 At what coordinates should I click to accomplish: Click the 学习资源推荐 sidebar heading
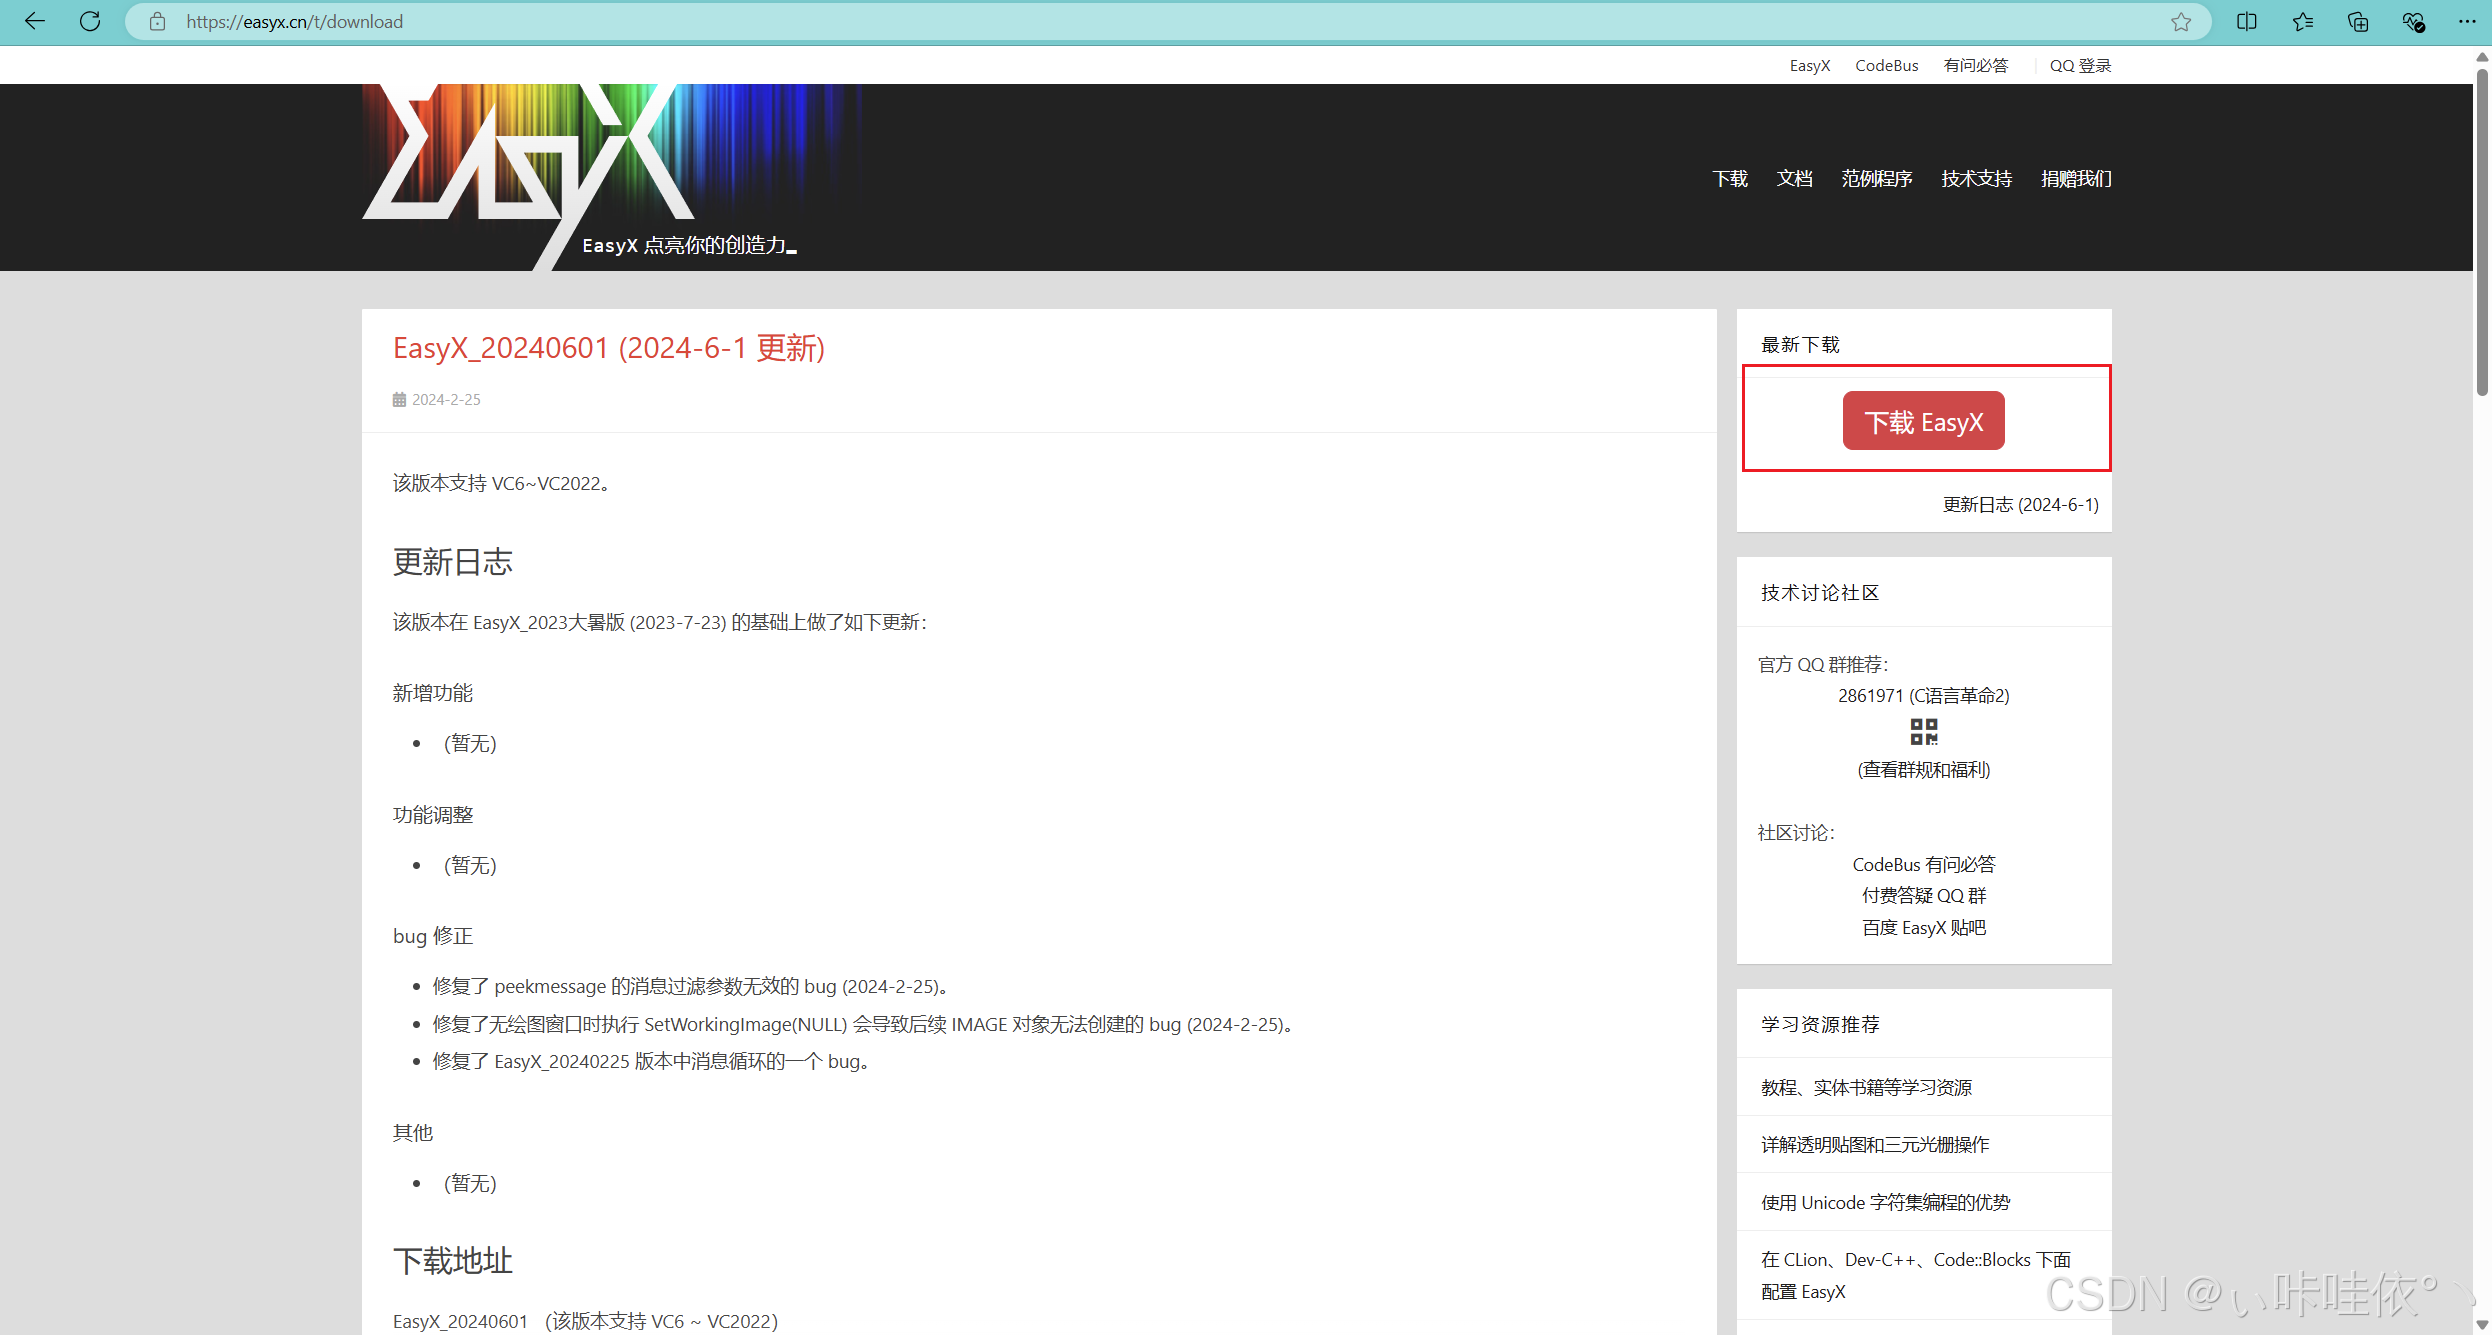(1820, 1025)
